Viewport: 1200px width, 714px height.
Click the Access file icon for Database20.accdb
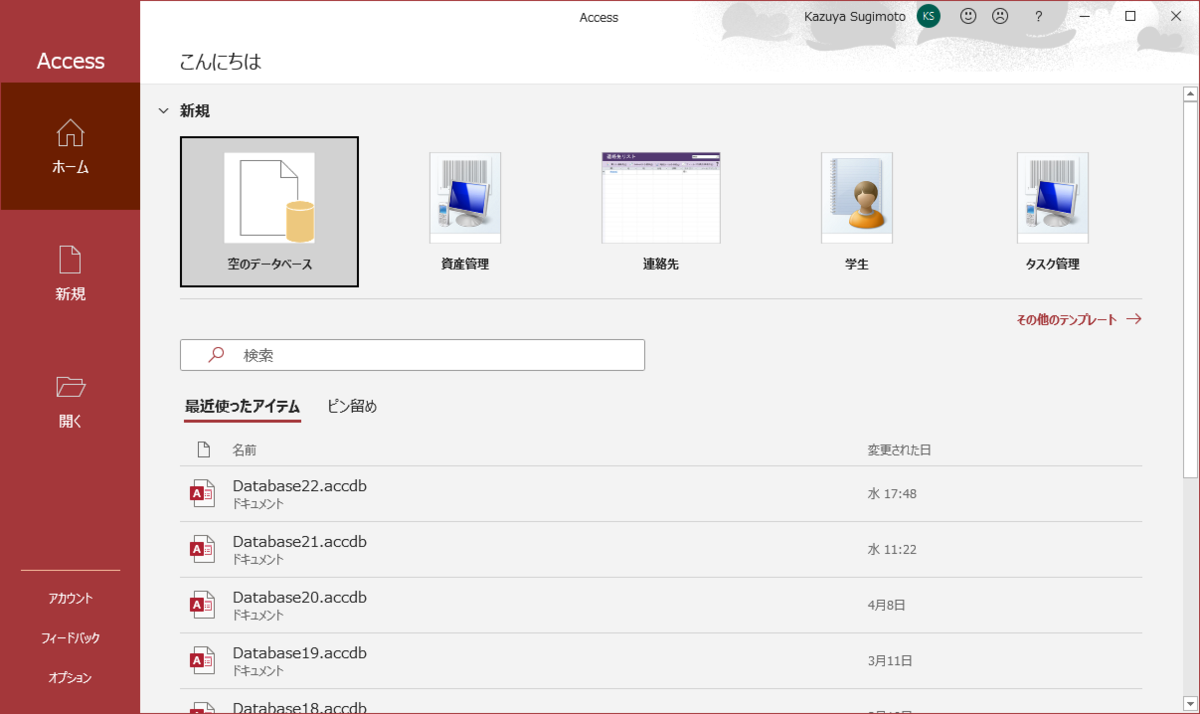(x=203, y=605)
